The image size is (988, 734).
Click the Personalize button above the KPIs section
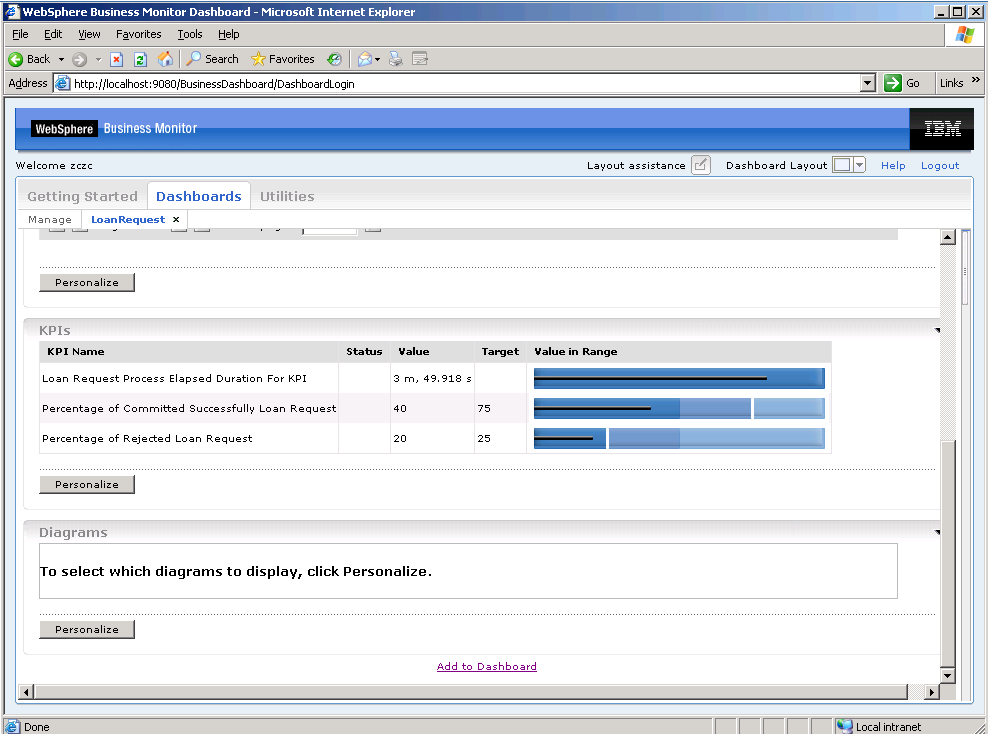[x=87, y=282]
